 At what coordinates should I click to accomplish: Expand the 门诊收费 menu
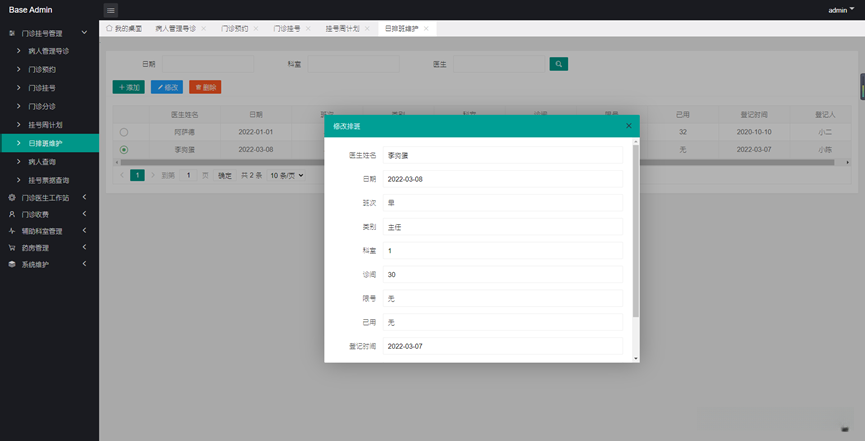[x=84, y=214]
